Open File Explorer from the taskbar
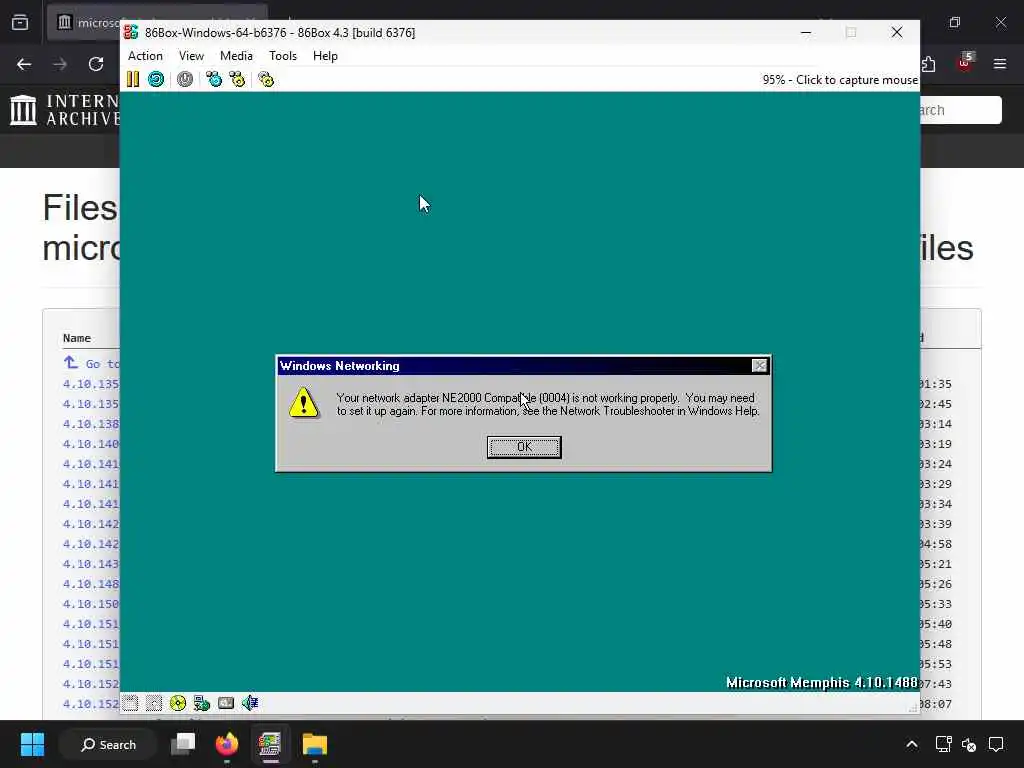 [315, 744]
